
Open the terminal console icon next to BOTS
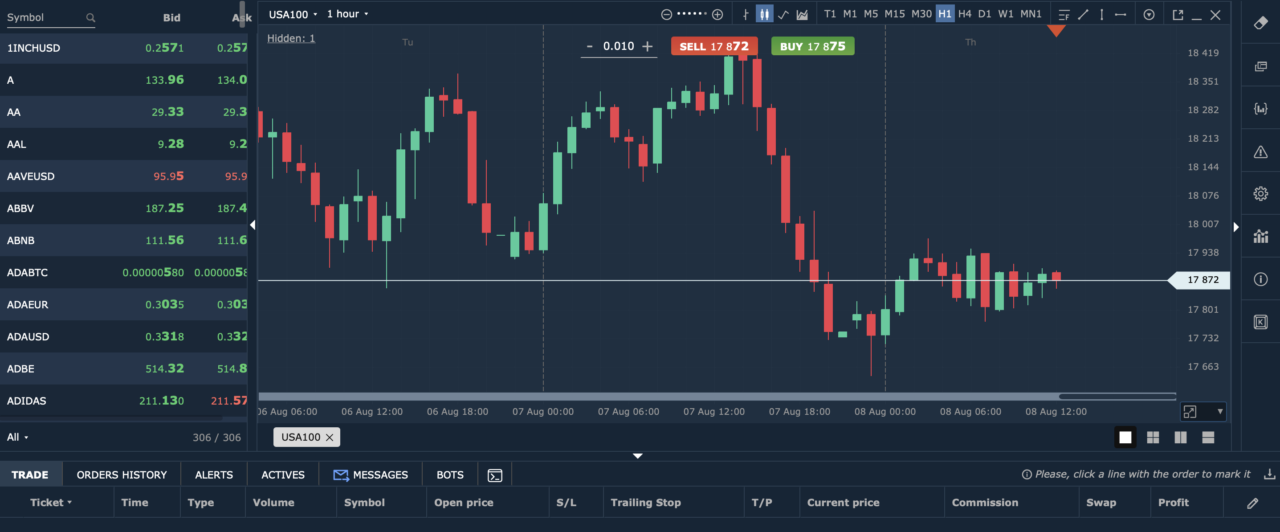click(x=494, y=475)
